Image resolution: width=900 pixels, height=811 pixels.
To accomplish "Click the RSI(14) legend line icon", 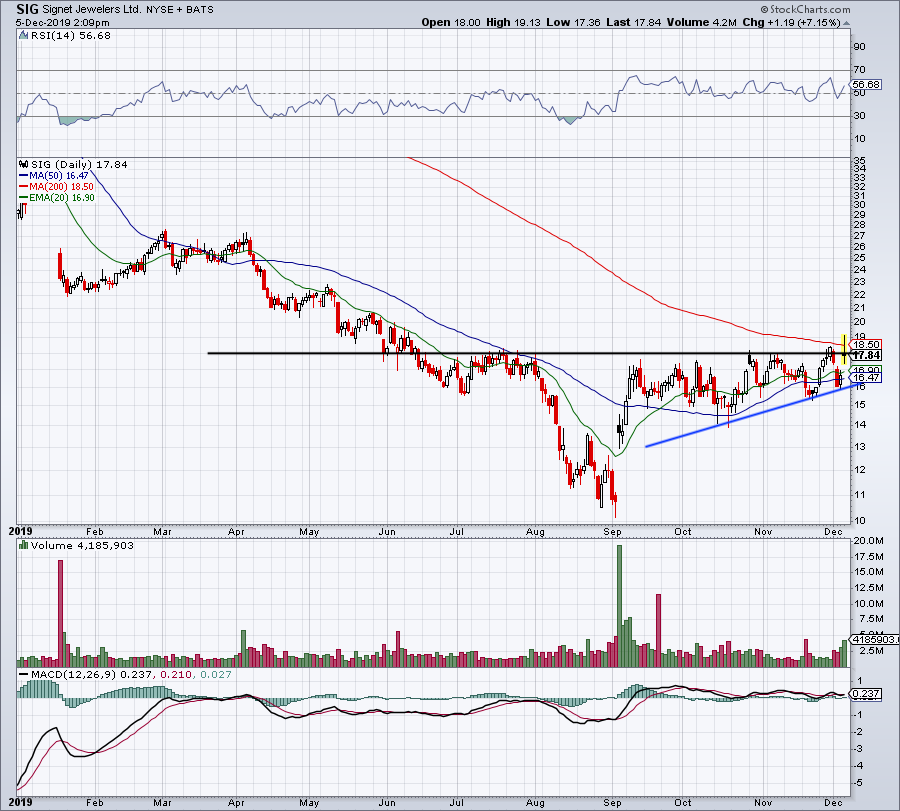I will [23, 36].
